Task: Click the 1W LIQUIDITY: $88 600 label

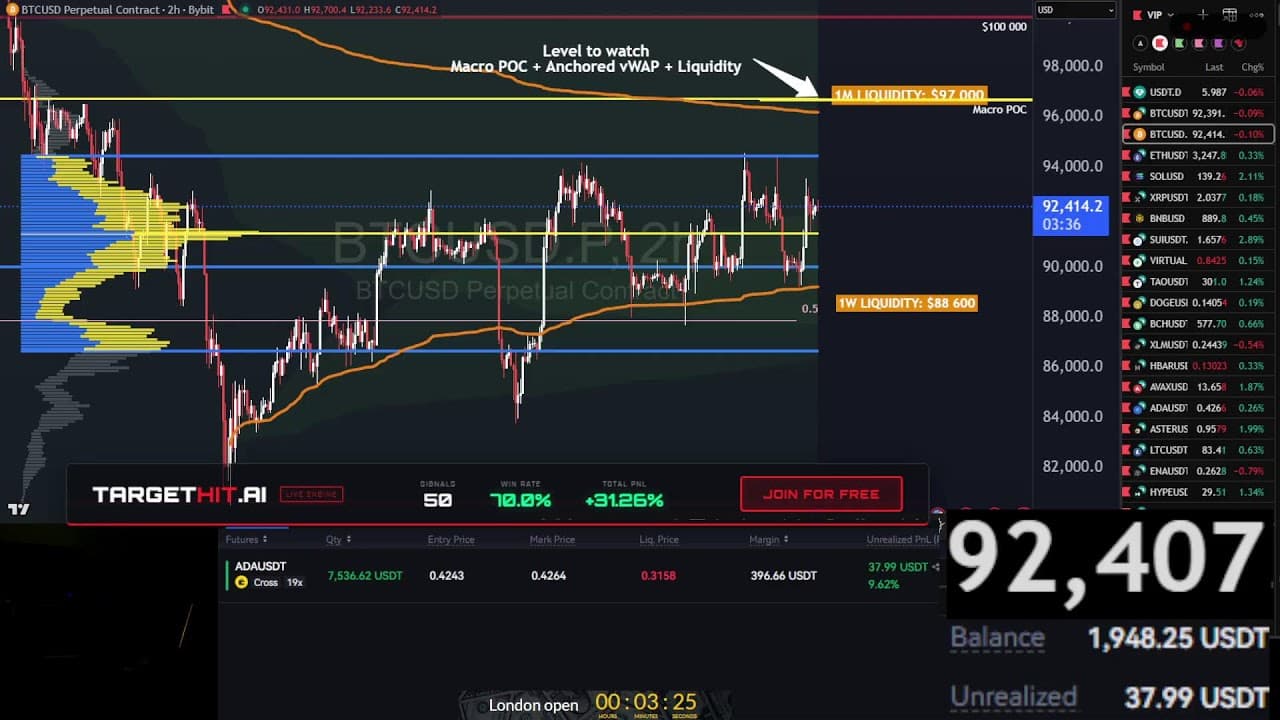Action: coord(906,303)
